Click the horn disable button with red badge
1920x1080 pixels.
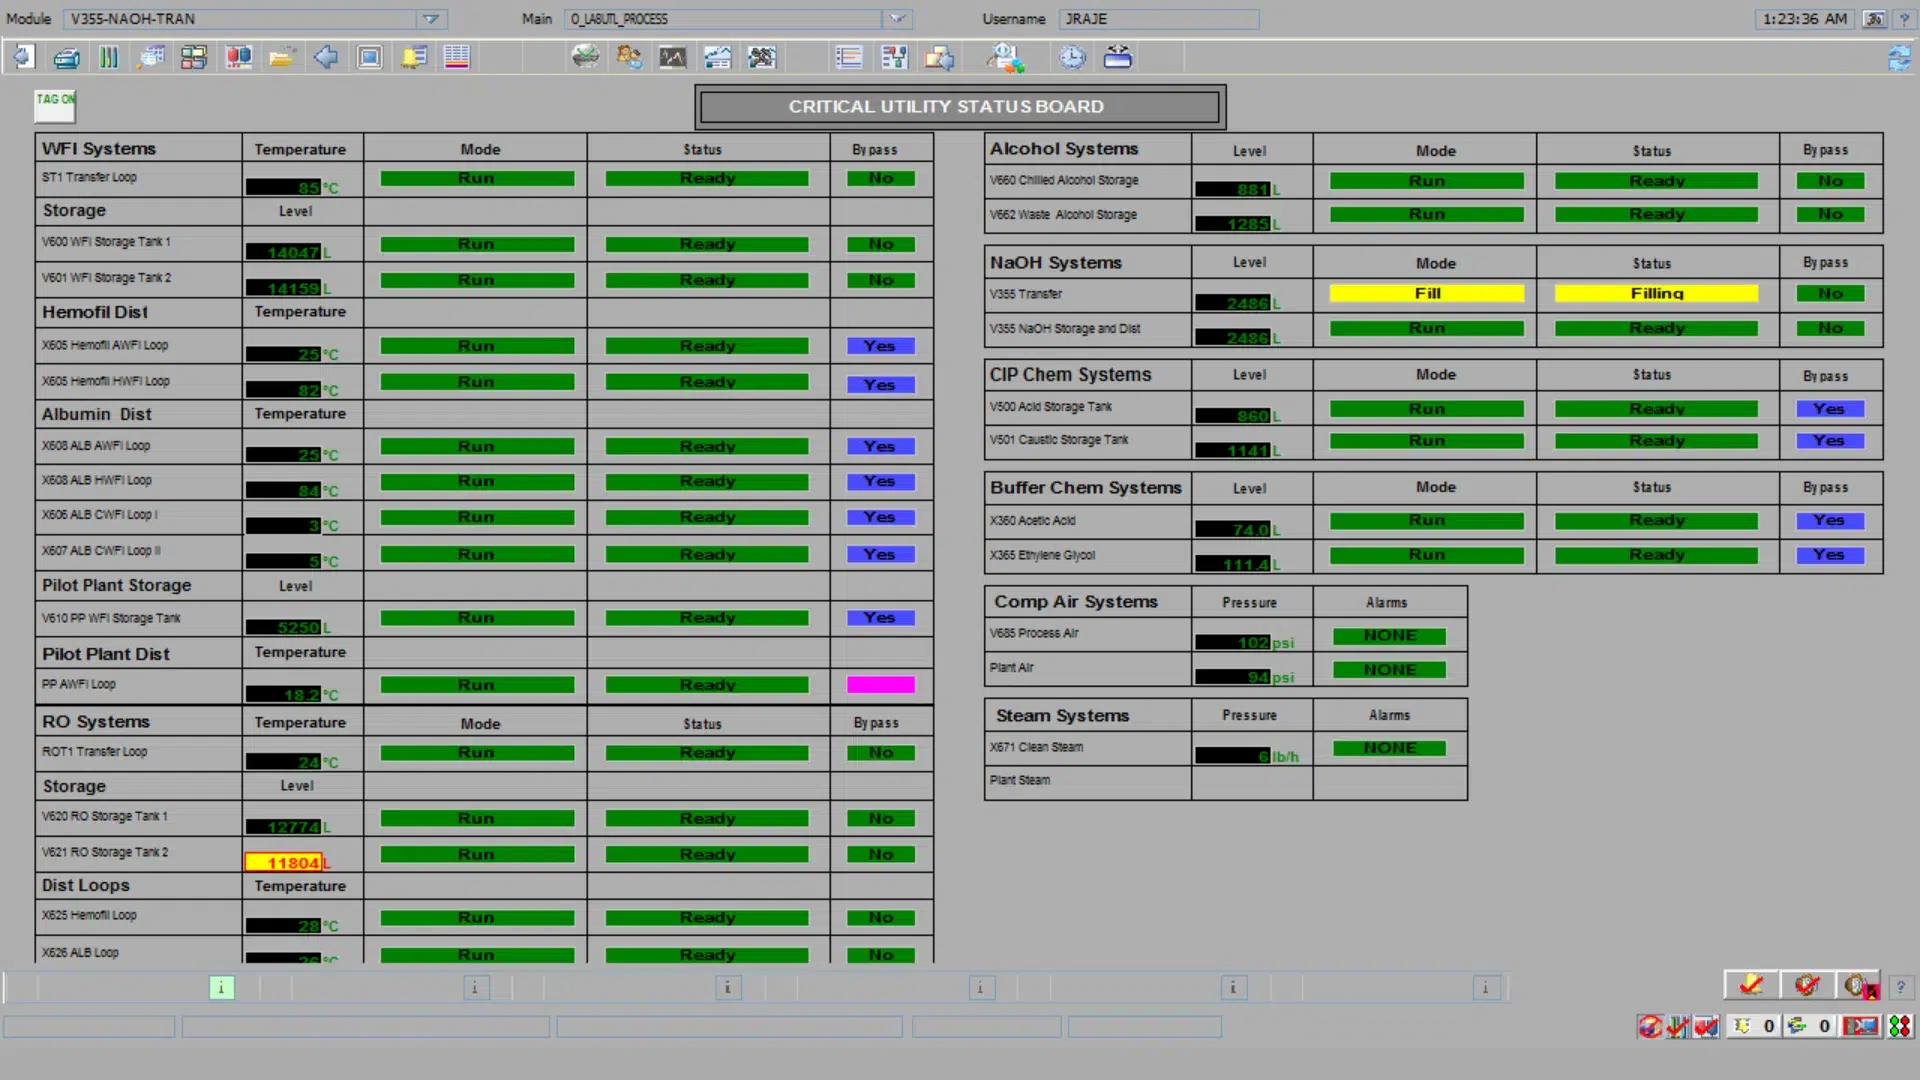[1860, 986]
